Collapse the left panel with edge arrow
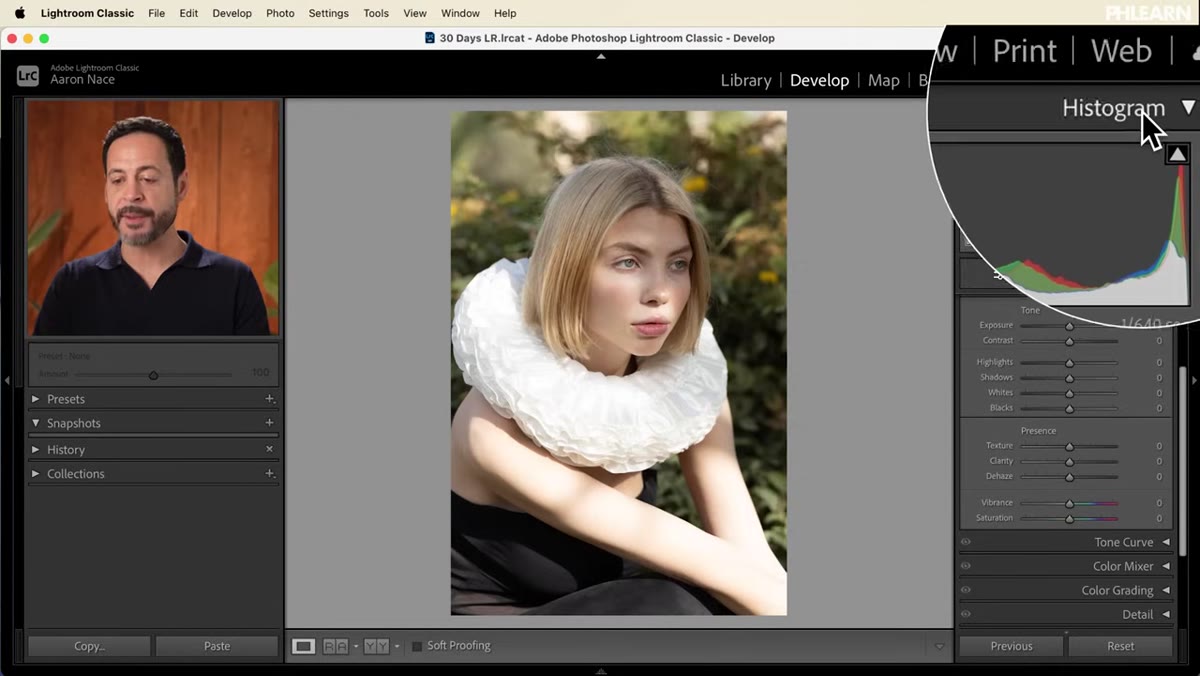 click(7, 380)
